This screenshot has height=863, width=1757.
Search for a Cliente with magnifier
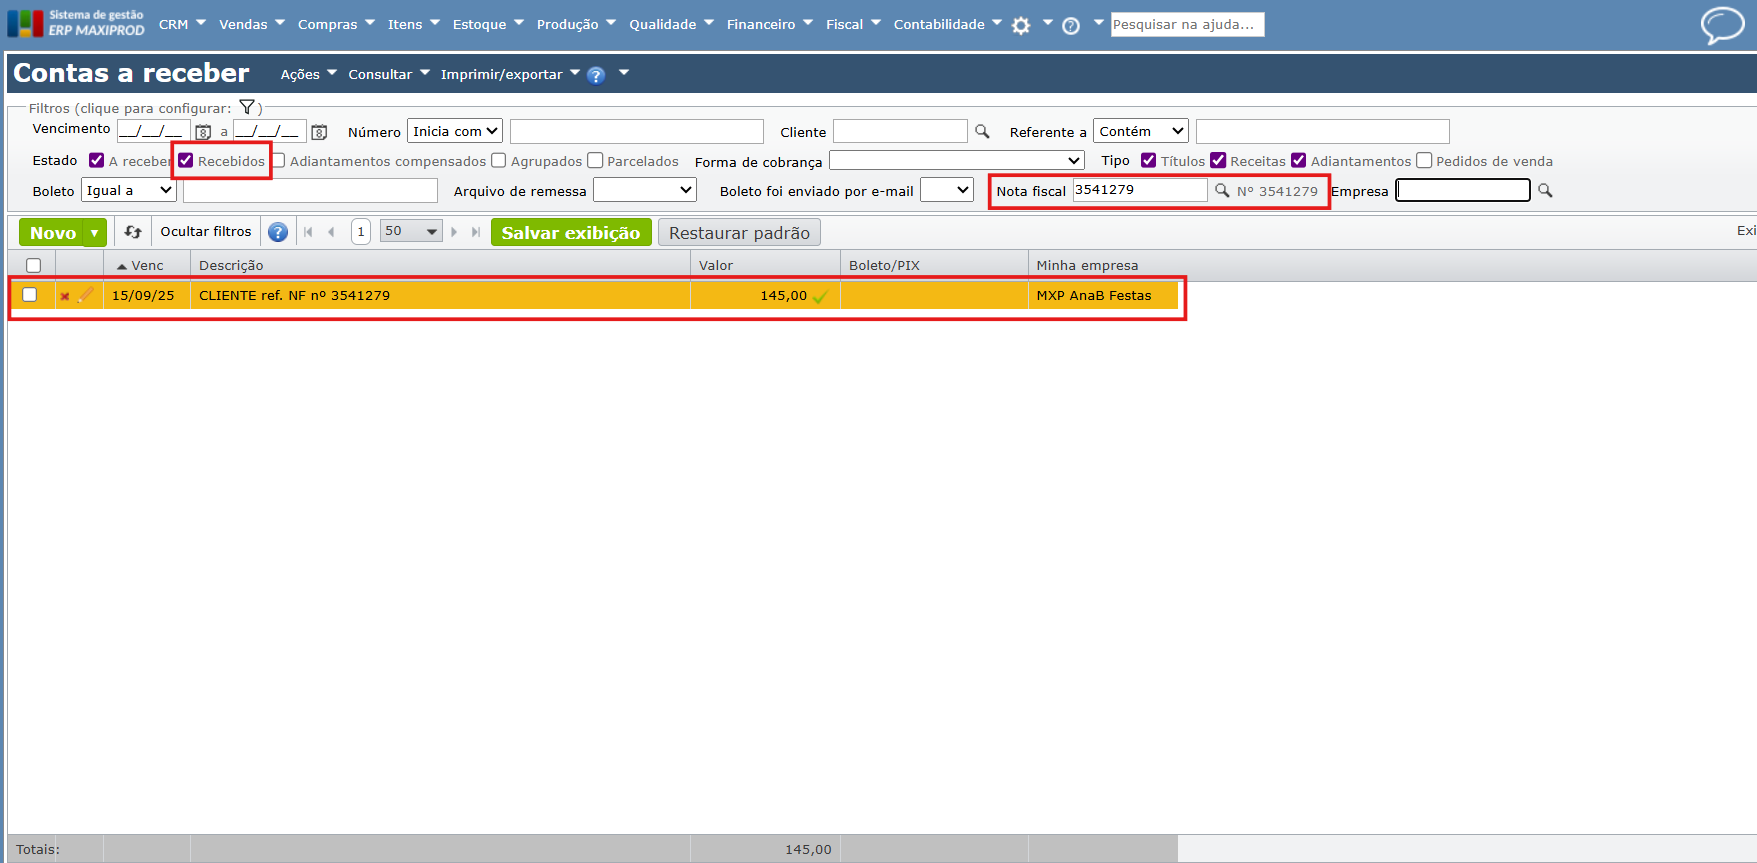[982, 131]
